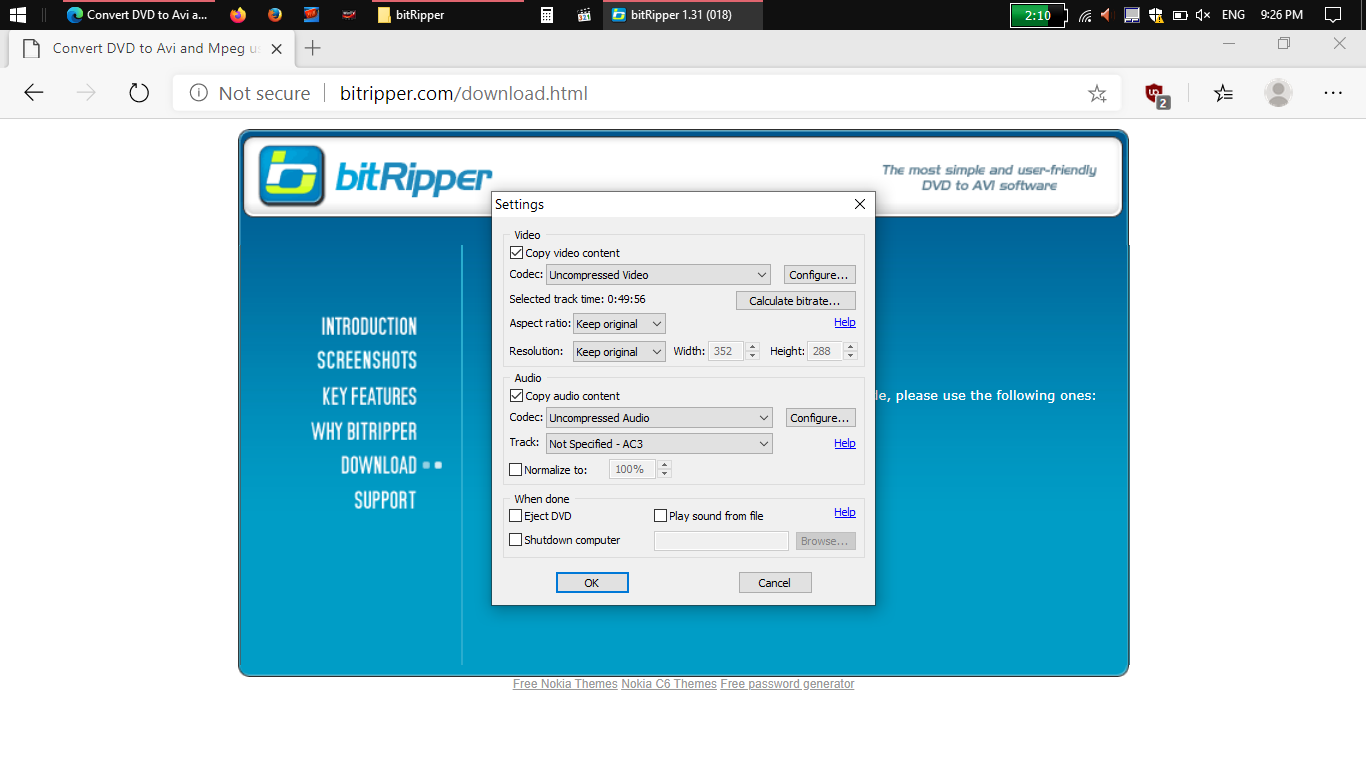
Task: Open the touchpad tray icon
Action: (x=1132, y=15)
